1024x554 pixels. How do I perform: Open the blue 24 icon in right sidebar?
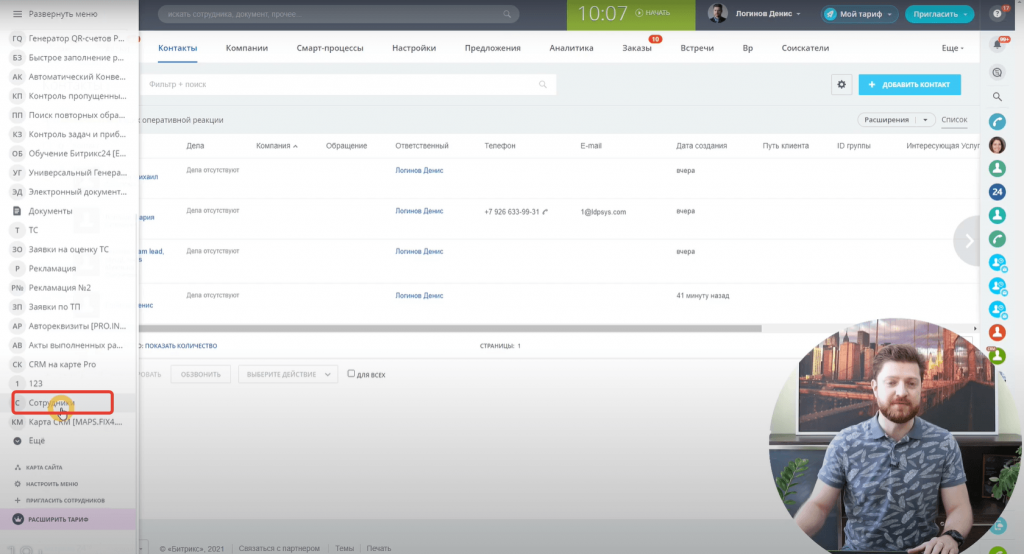pyautogui.click(x=997, y=191)
